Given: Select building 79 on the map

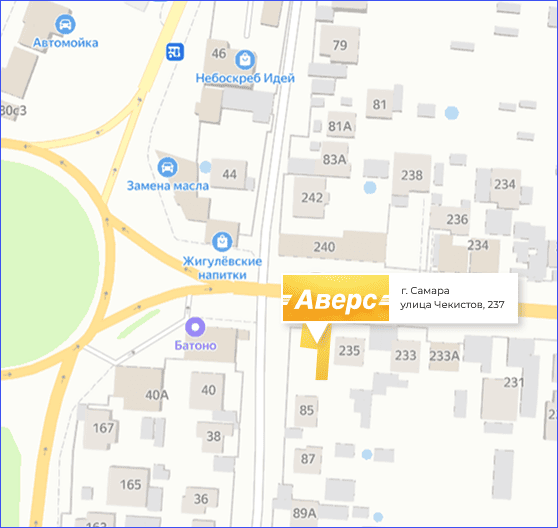Looking at the screenshot, I should (x=339, y=45).
